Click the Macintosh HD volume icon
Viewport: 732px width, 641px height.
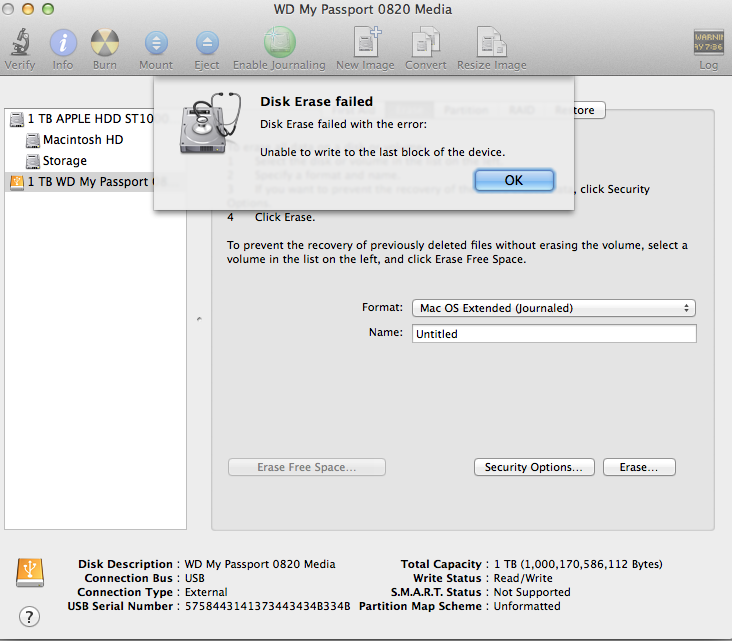pyautogui.click(x=33, y=140)
